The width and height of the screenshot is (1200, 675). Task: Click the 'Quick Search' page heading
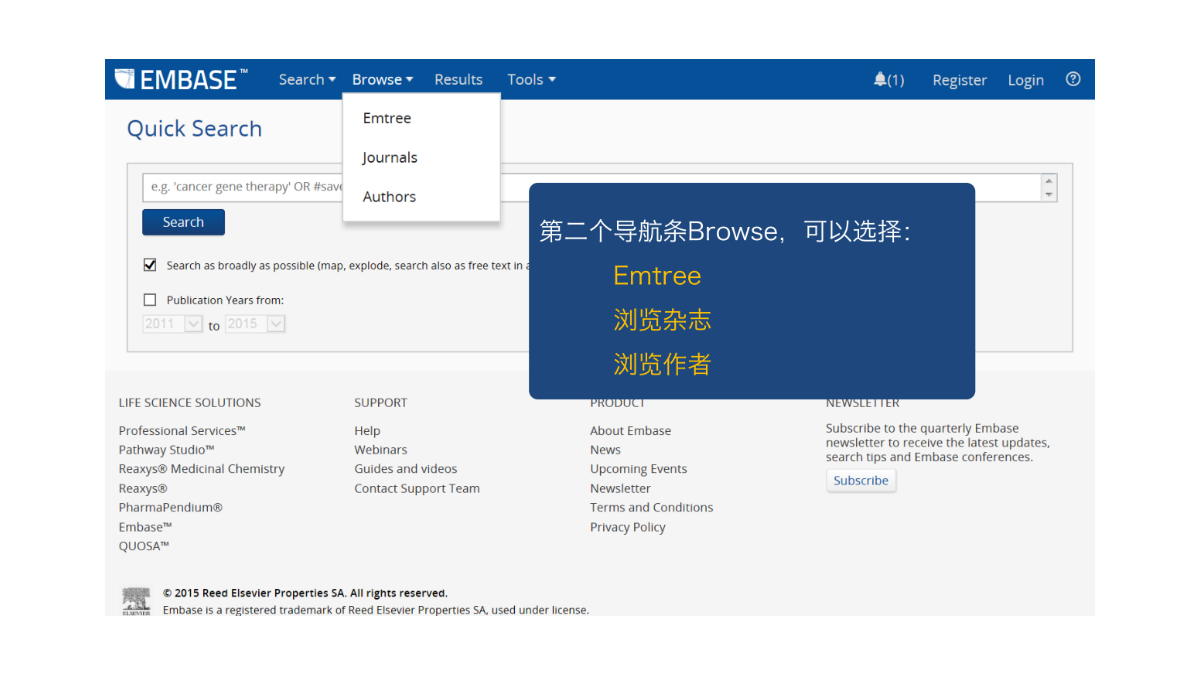click(x=194, y=128)
